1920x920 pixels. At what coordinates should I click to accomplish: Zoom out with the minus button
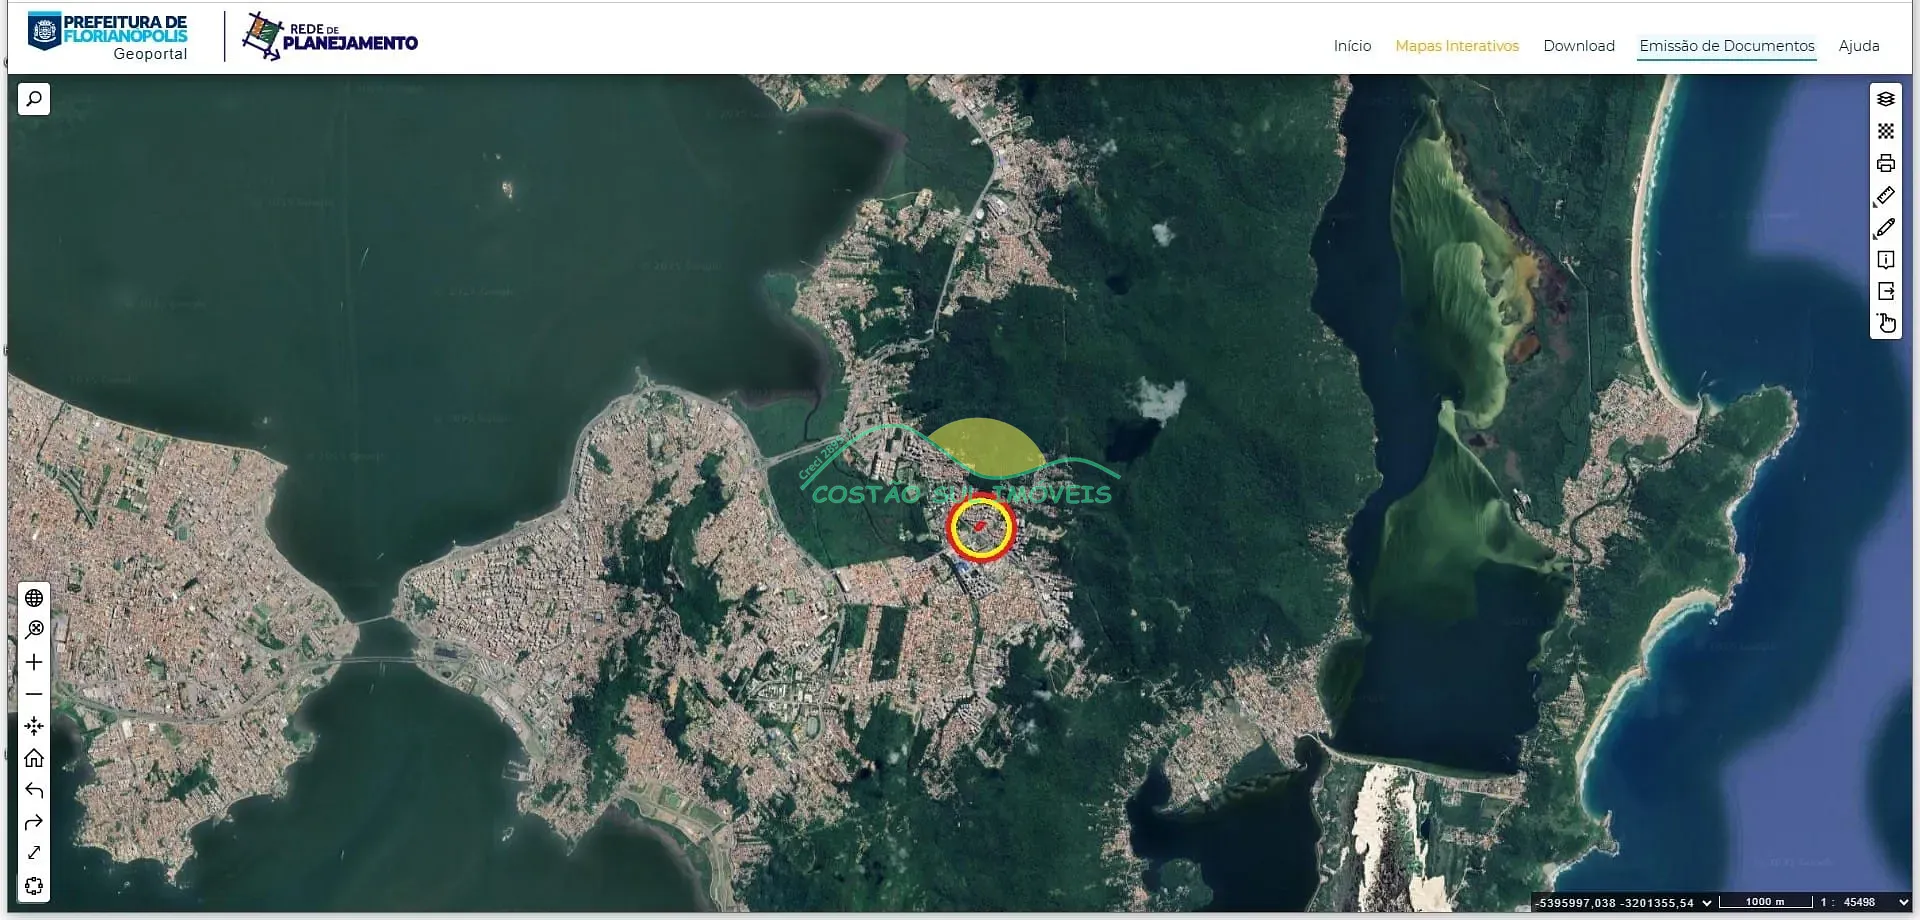34,694
